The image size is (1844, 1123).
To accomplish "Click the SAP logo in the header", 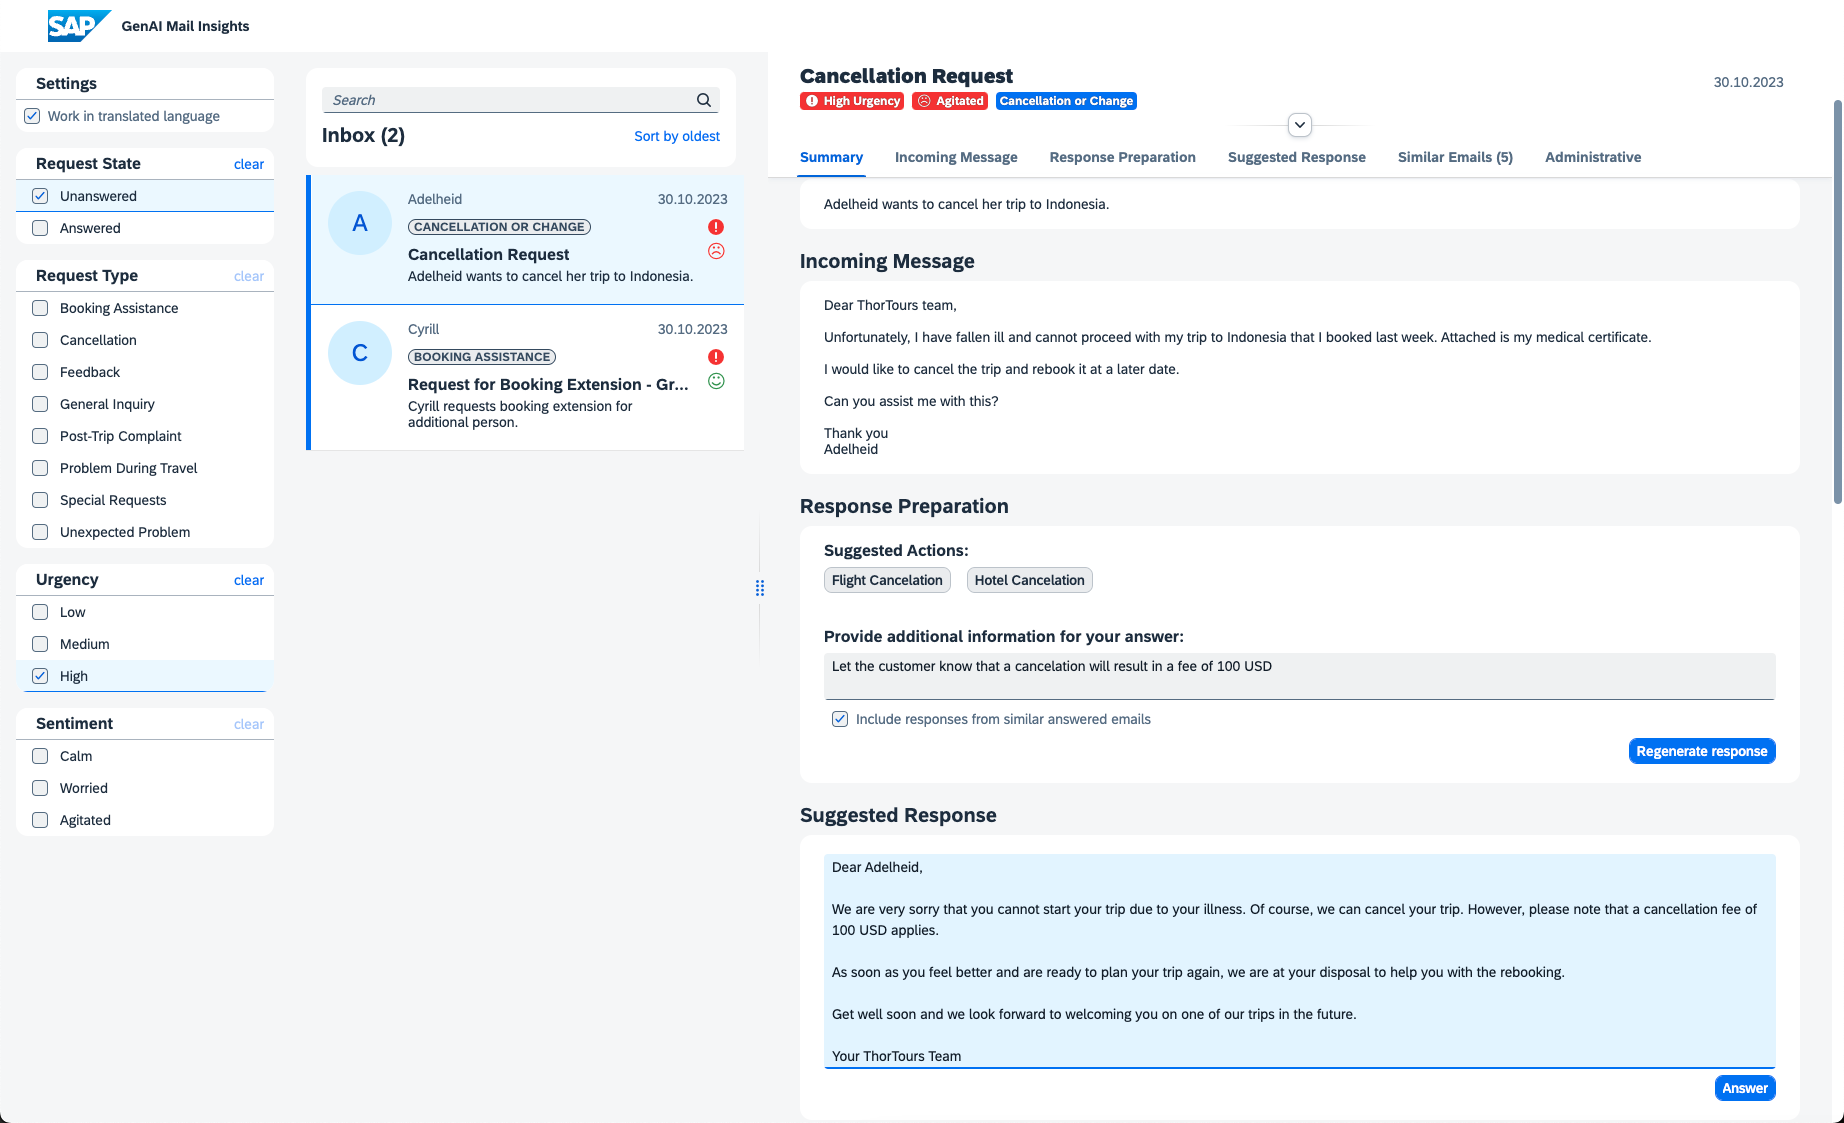I will 79,26.
